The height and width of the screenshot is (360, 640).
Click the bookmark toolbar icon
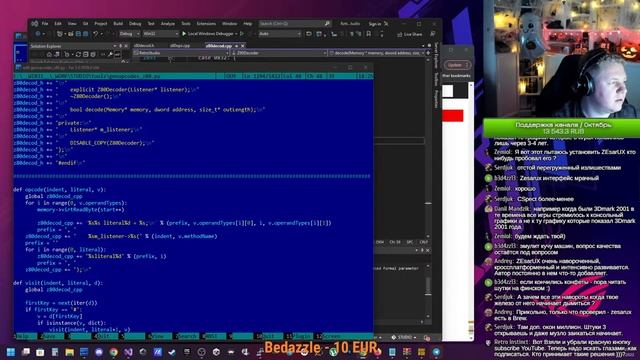tap(369, 34)
